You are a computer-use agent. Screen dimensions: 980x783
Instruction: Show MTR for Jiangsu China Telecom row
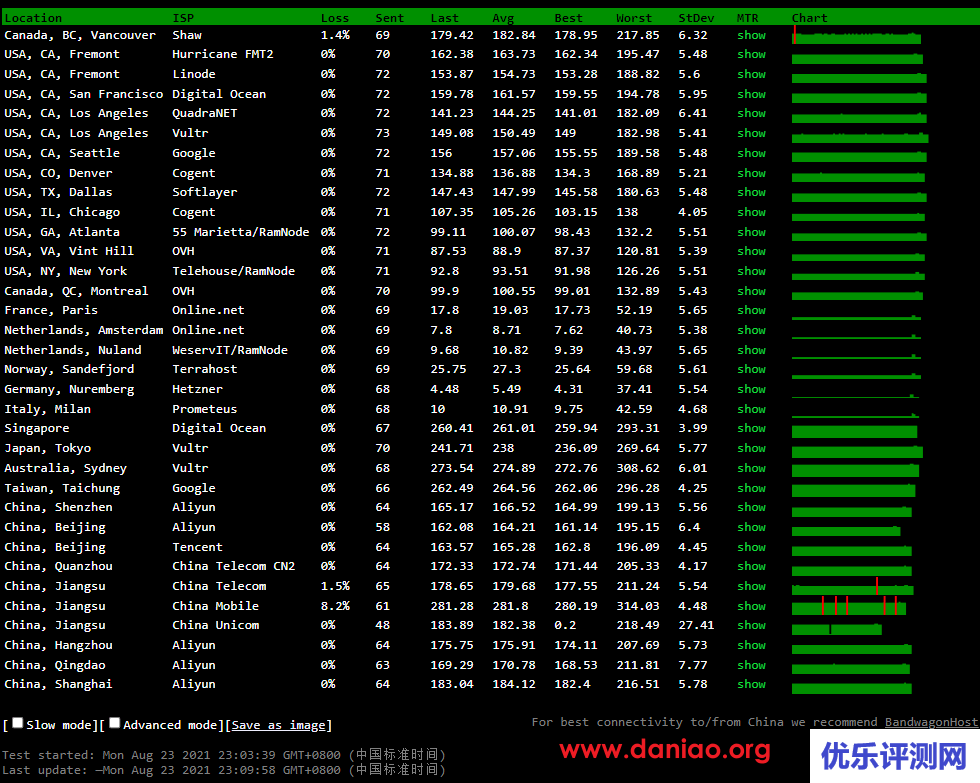click(751, 586)
